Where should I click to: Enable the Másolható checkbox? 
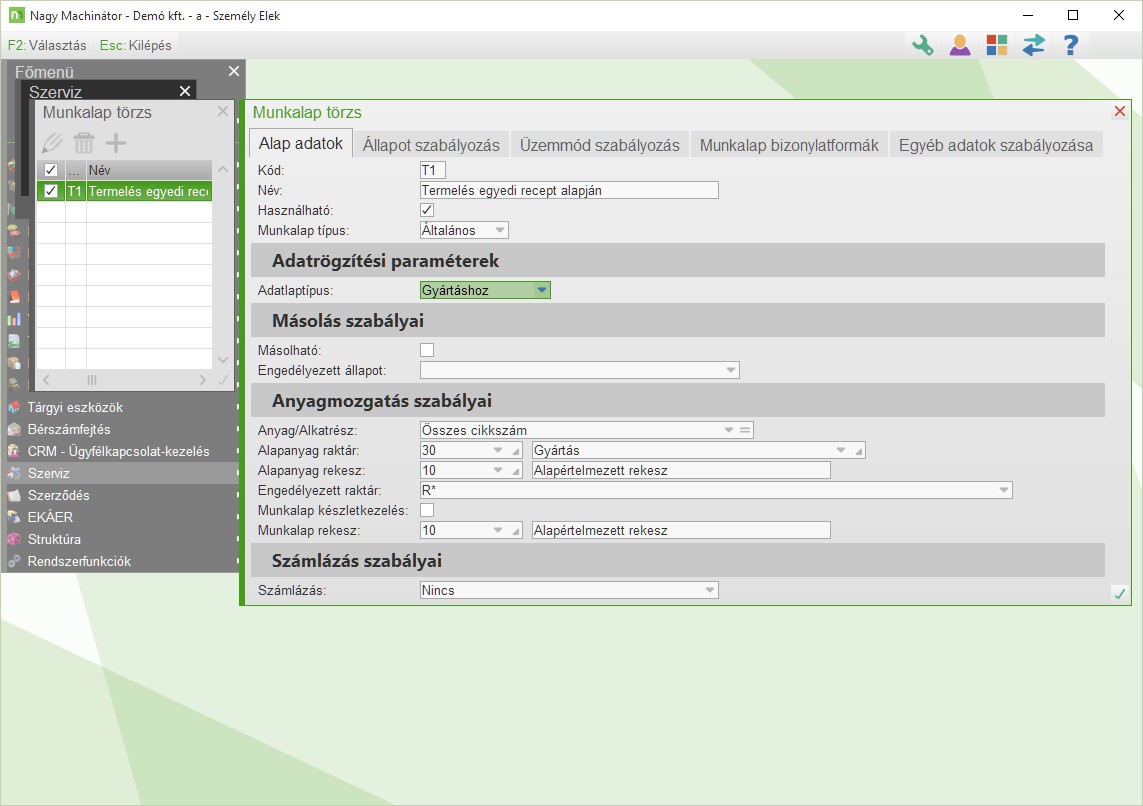tap(427, 350)
